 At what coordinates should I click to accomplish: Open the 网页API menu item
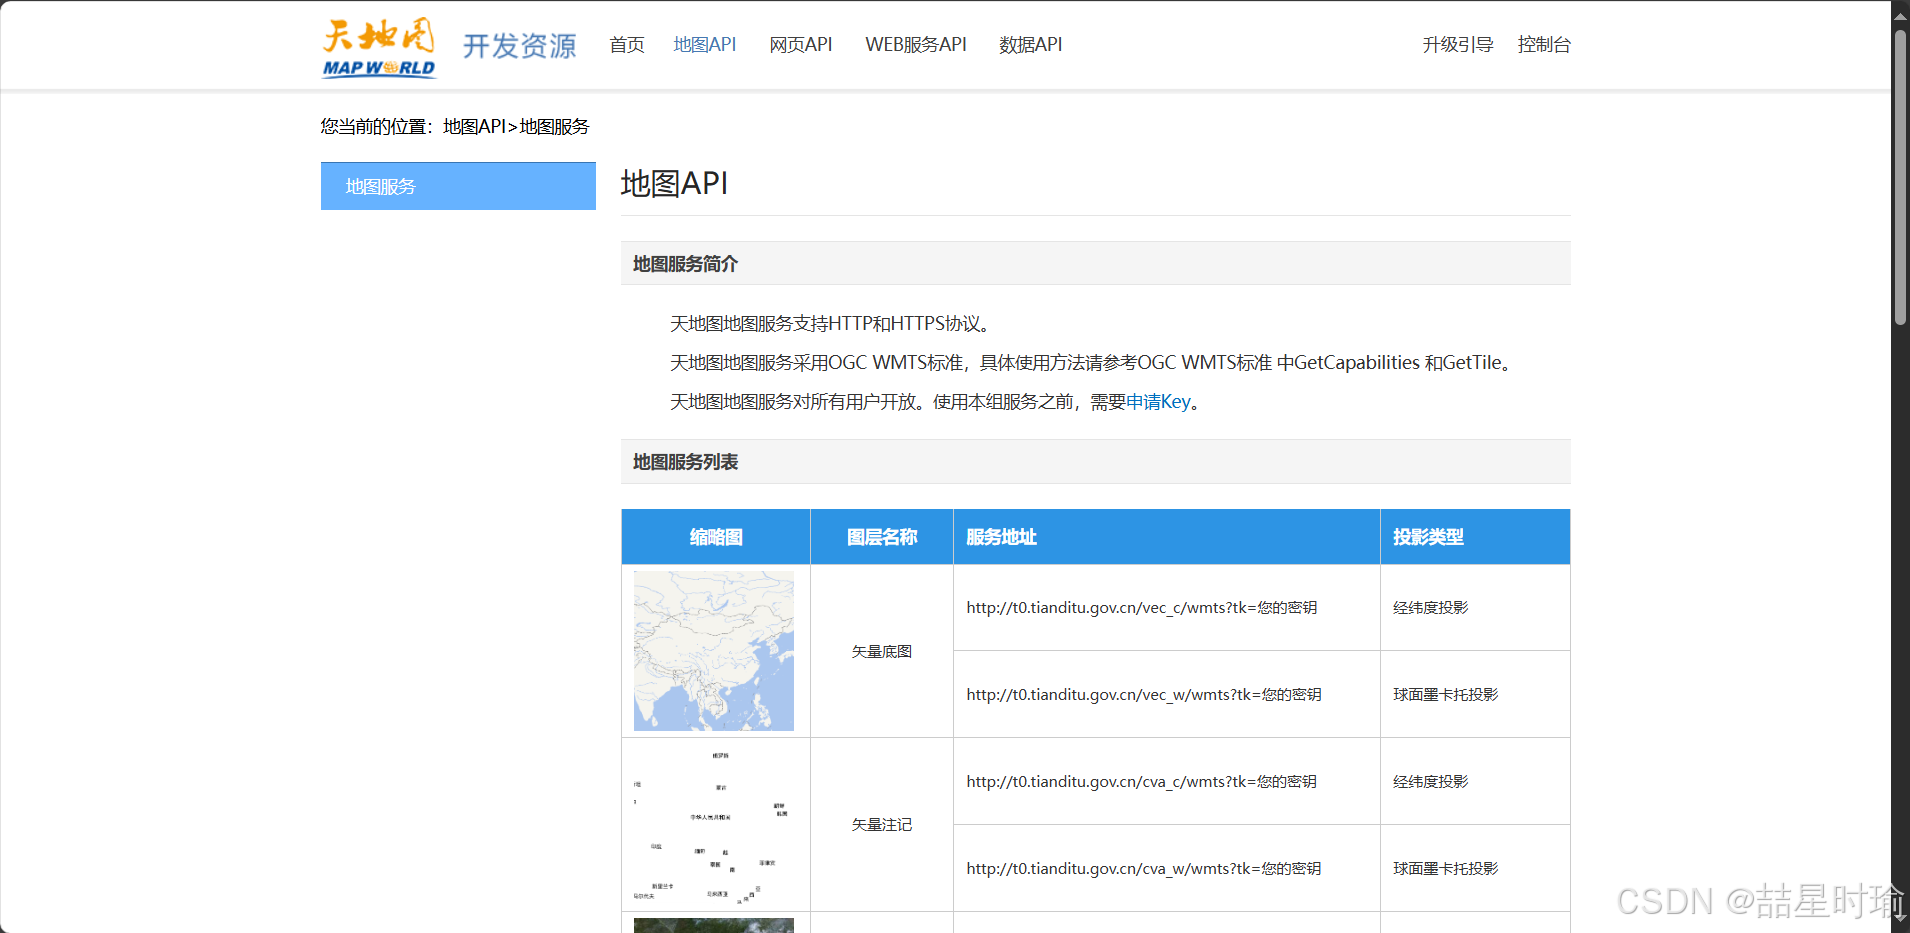801,45
